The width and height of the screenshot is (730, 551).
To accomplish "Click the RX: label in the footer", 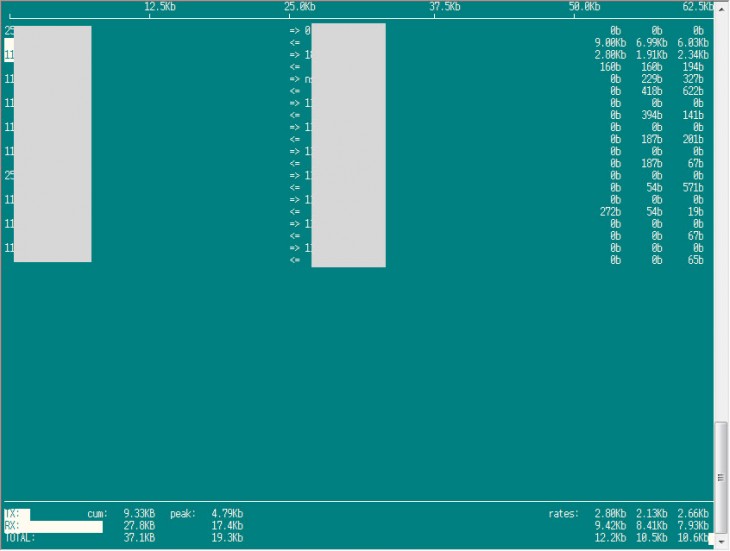I will pos(12,526).
